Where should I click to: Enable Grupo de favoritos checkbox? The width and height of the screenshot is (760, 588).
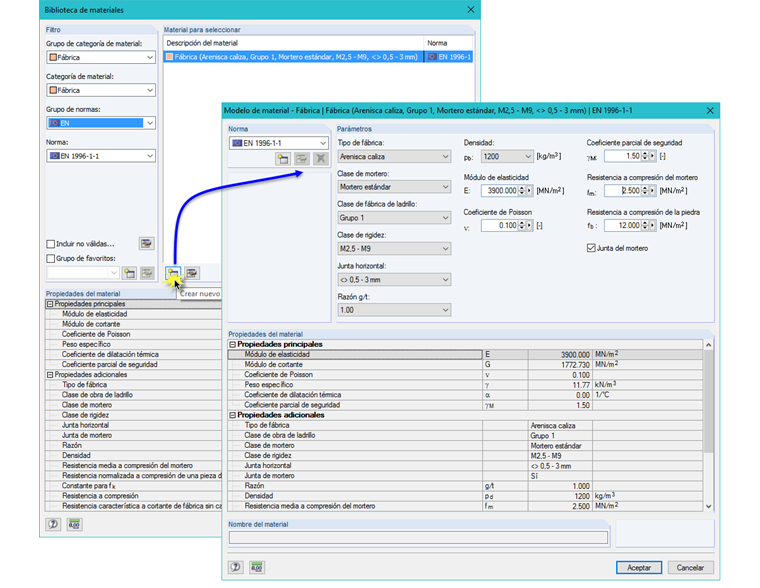click(x=50, y=258)
